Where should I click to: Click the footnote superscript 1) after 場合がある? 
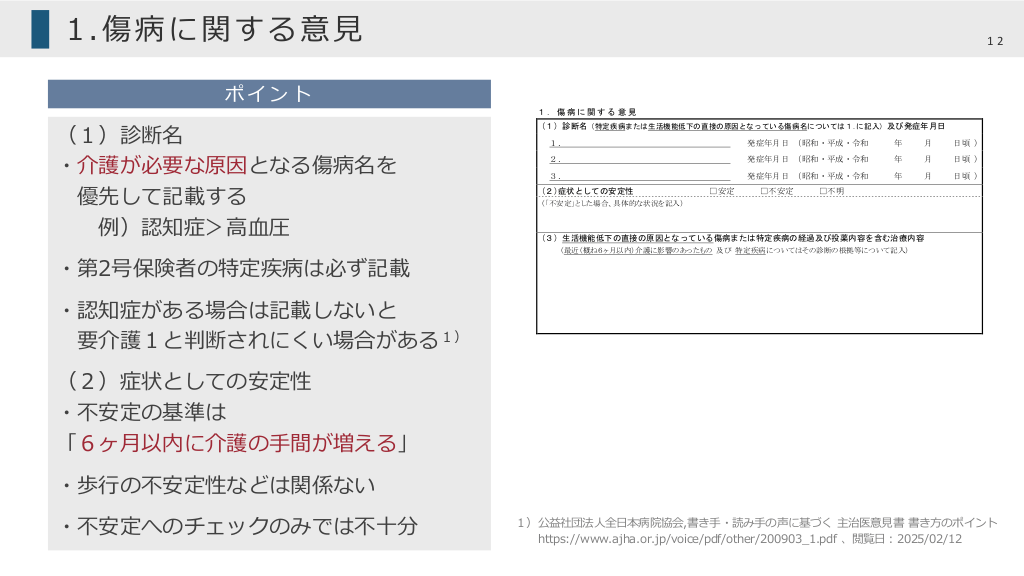click(x=450, y=338)
